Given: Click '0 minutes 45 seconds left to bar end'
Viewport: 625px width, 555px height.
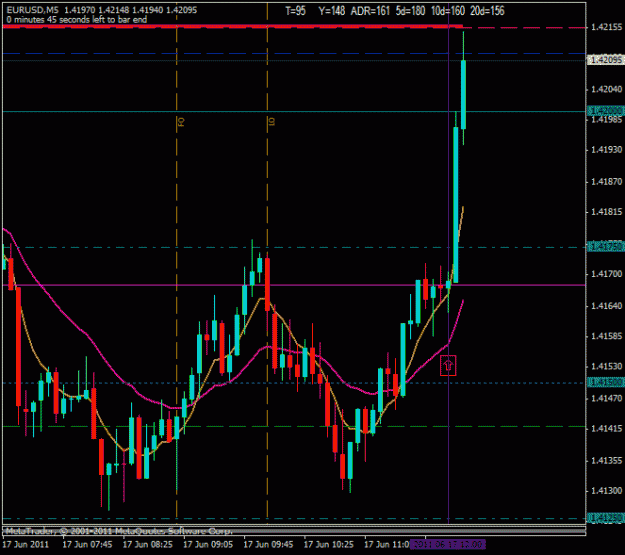Looking at the screenshot, I should tap(77, 20).
